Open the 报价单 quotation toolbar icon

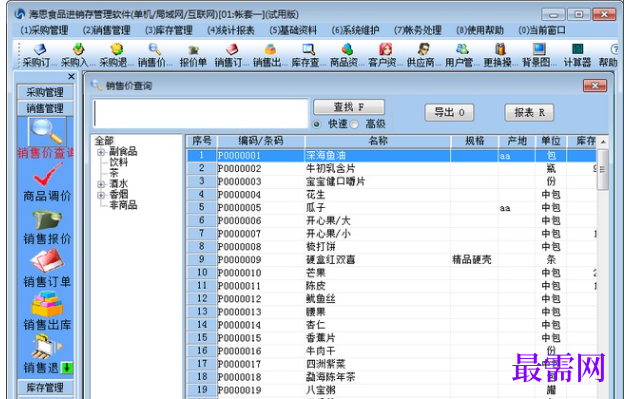193,55
